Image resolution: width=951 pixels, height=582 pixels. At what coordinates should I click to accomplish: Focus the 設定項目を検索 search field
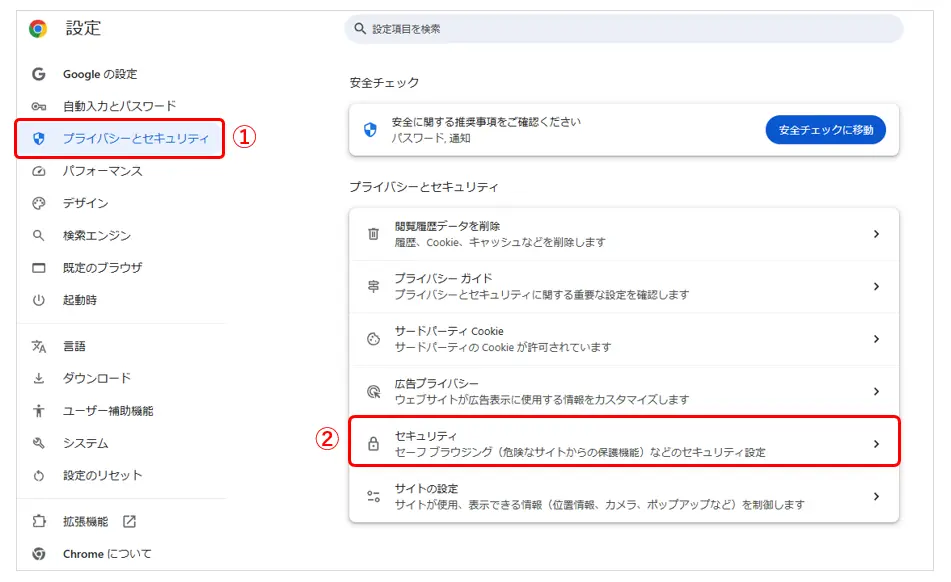tap(630, 29)
